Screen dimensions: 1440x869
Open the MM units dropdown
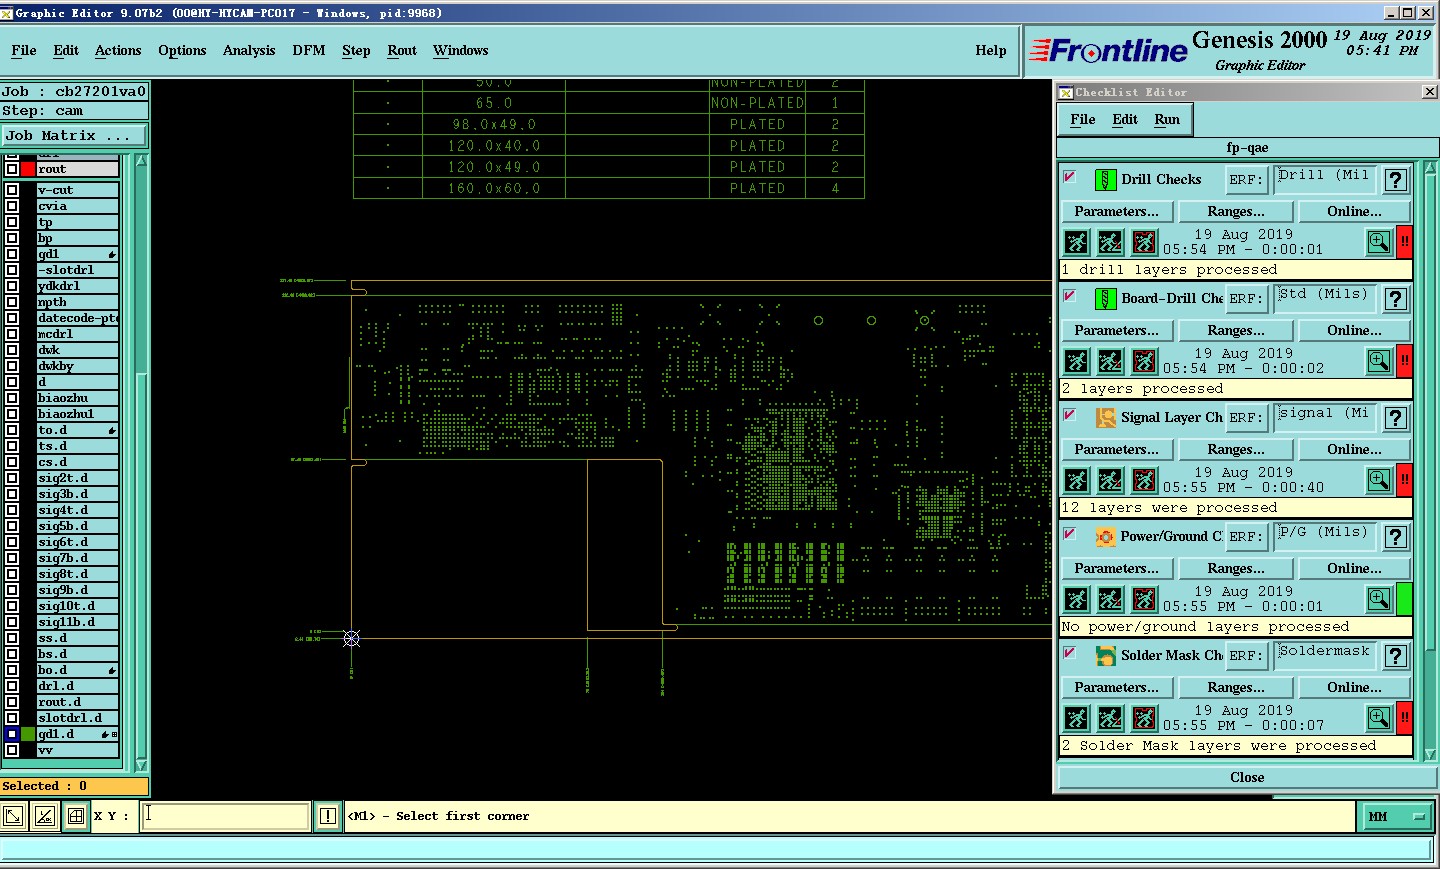[1396, 817]
